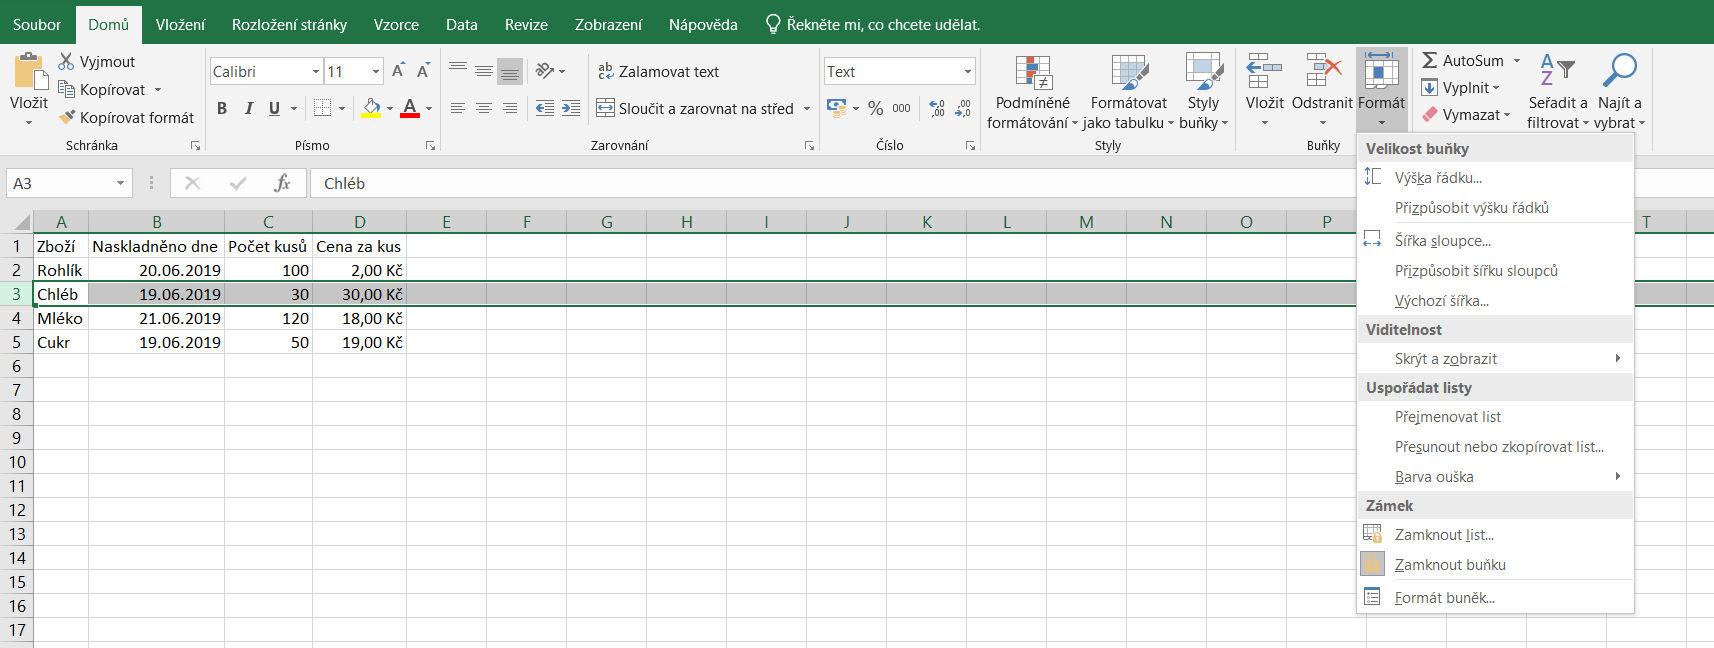Toggle Zamknout buňku lock cell

pos(1495,564)
